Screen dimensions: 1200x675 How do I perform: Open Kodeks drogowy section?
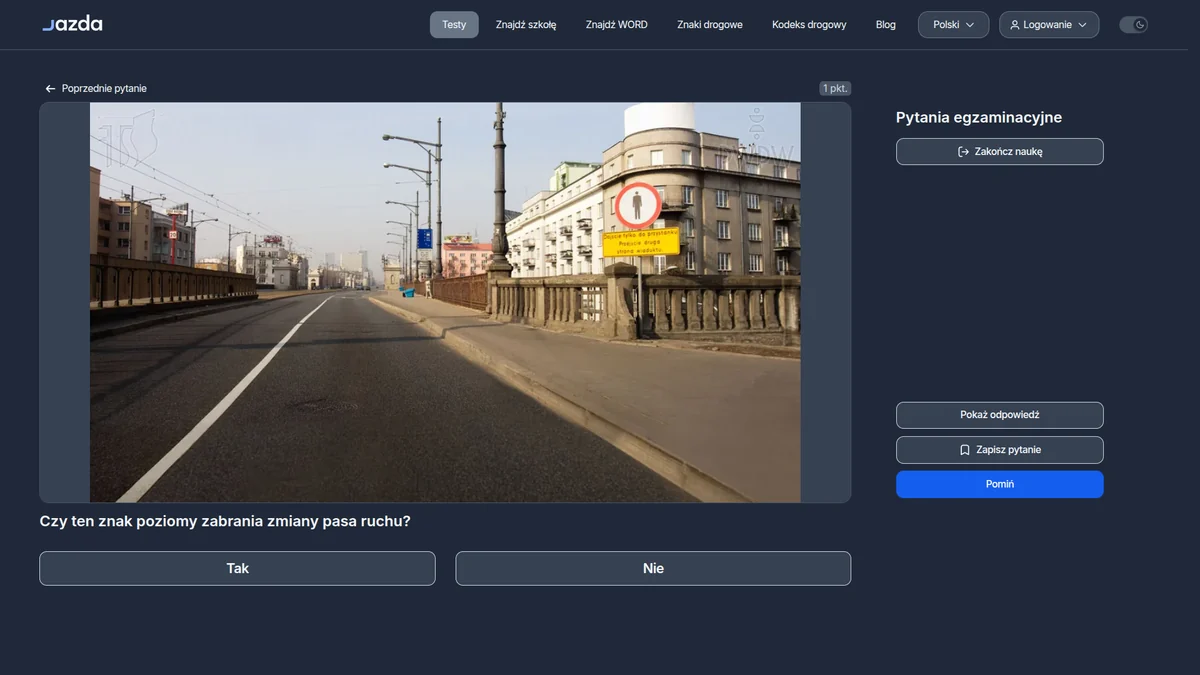[x=809, y=25]
